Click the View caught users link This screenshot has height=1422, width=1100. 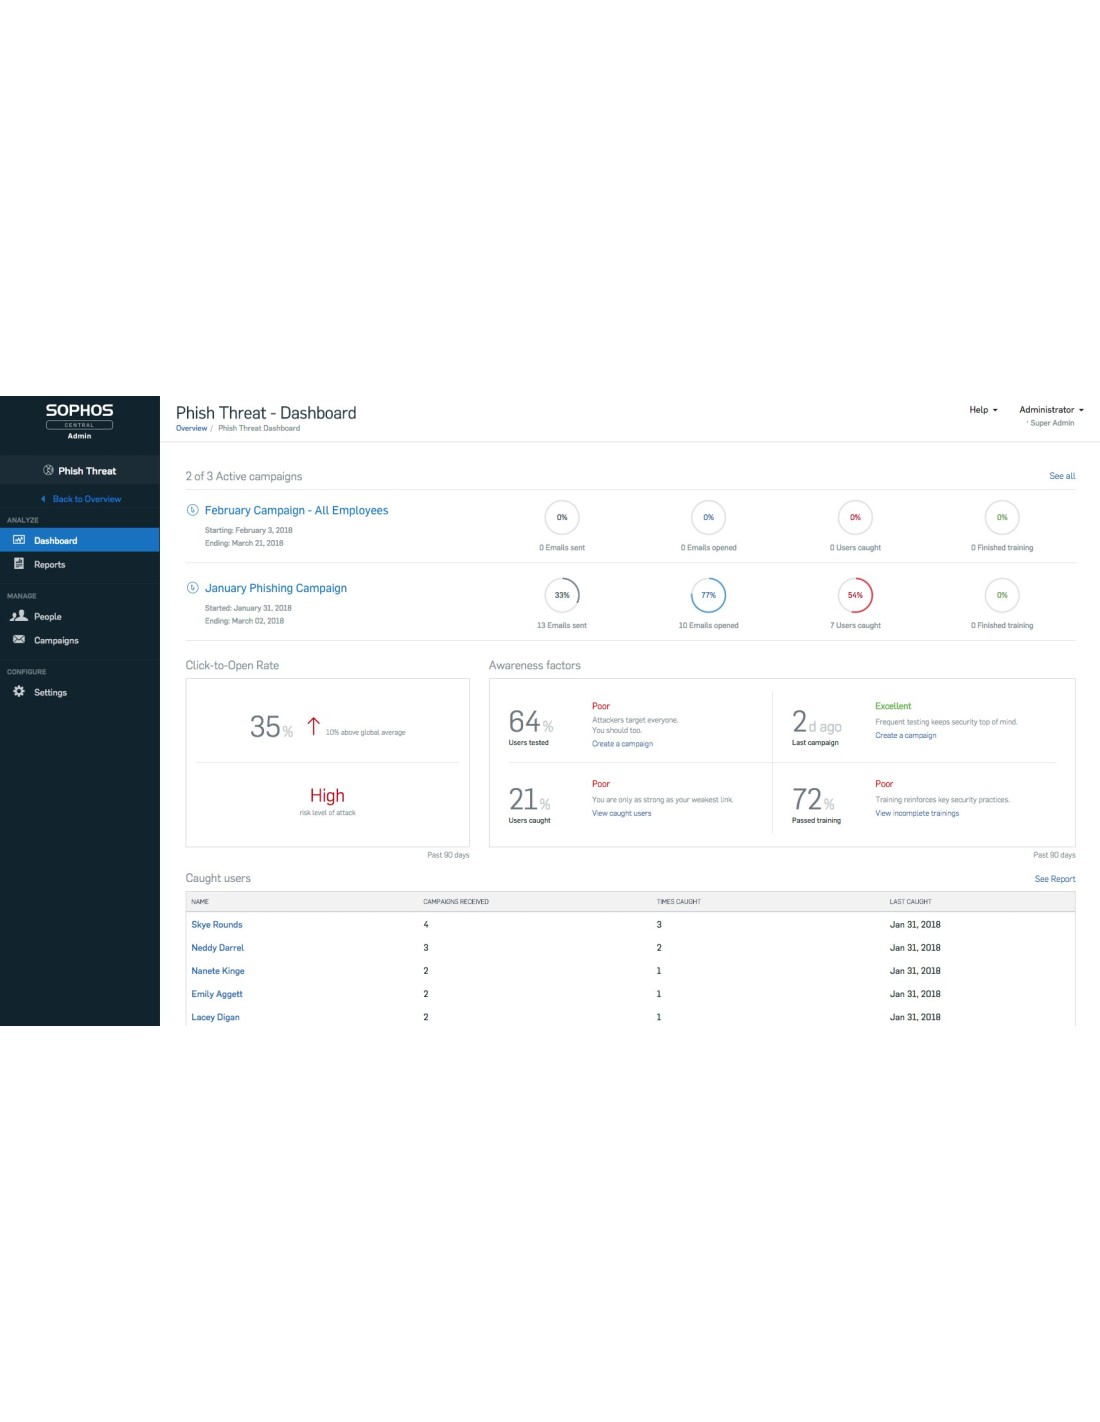tap(621, 813)
